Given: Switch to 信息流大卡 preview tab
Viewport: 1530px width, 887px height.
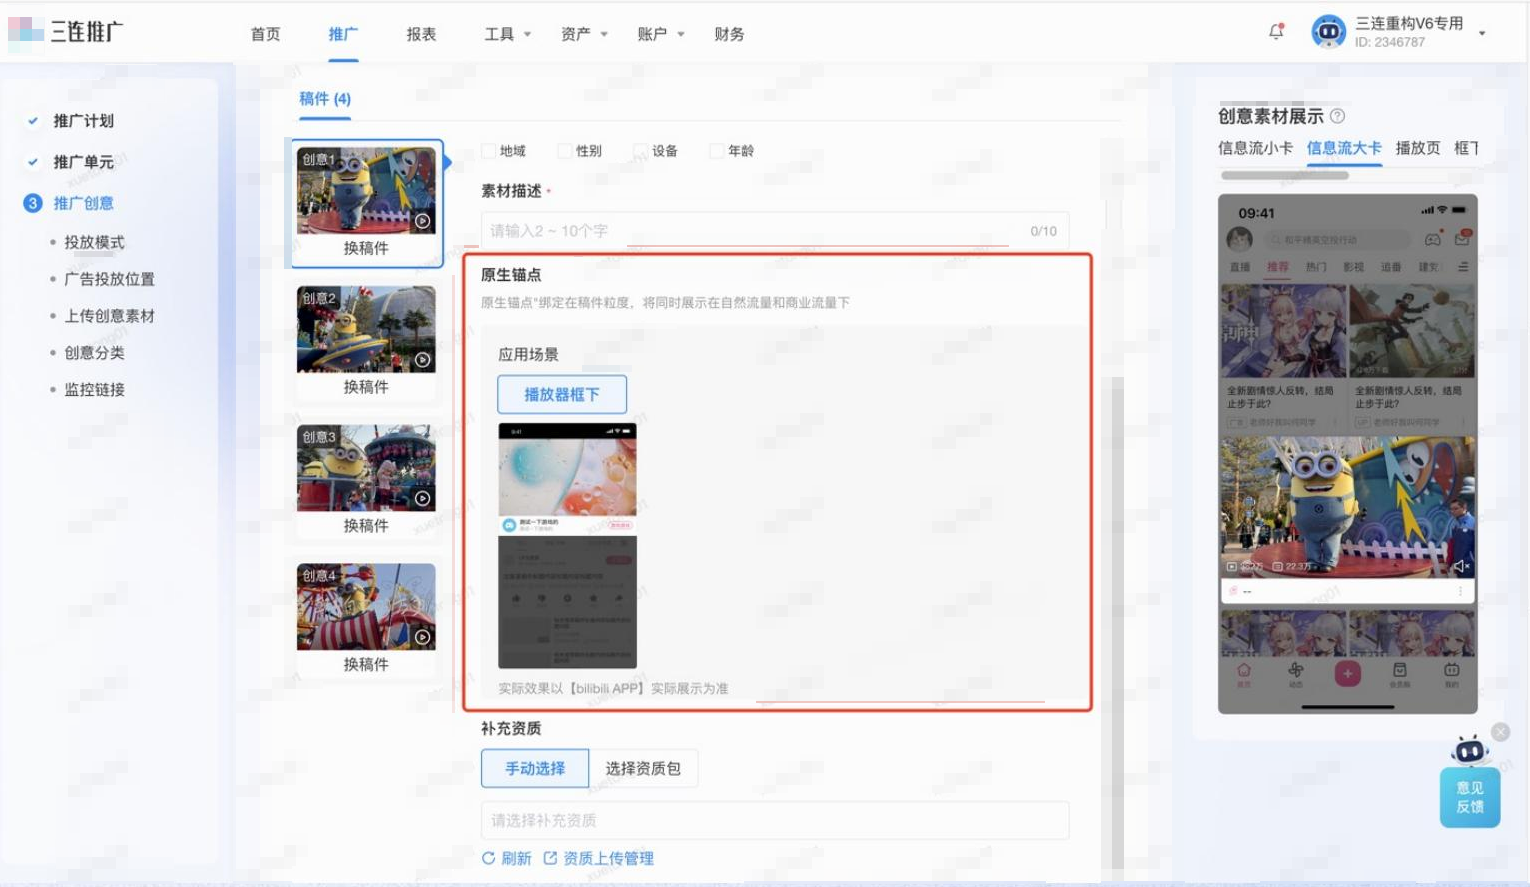Looking at the screenshot, I should click(1344, 148).
